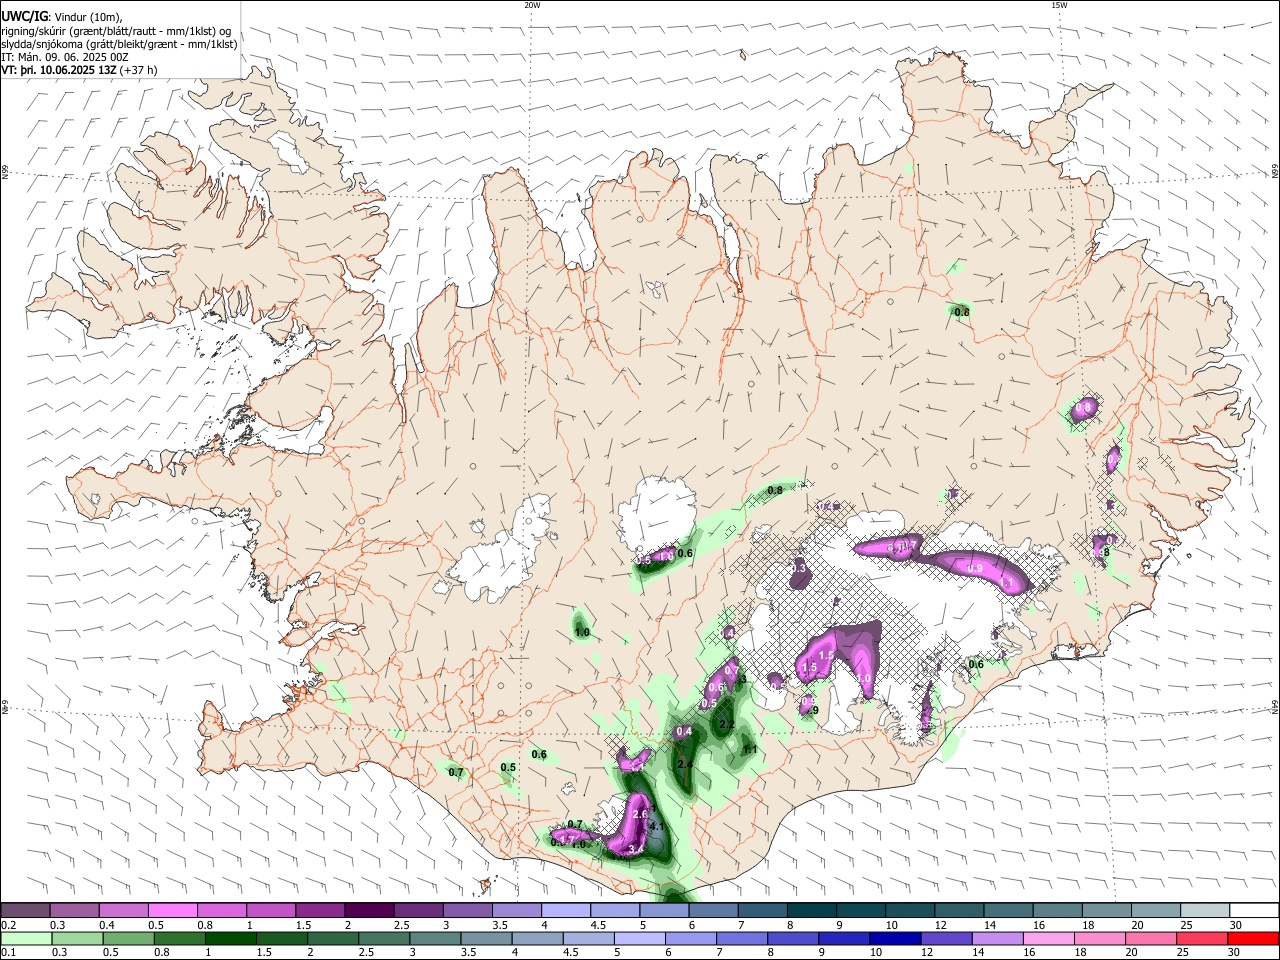Click the bright red rain swatch labeled 30
The height and width of the screenshot is (960, 1280).
click(1252, 938)
